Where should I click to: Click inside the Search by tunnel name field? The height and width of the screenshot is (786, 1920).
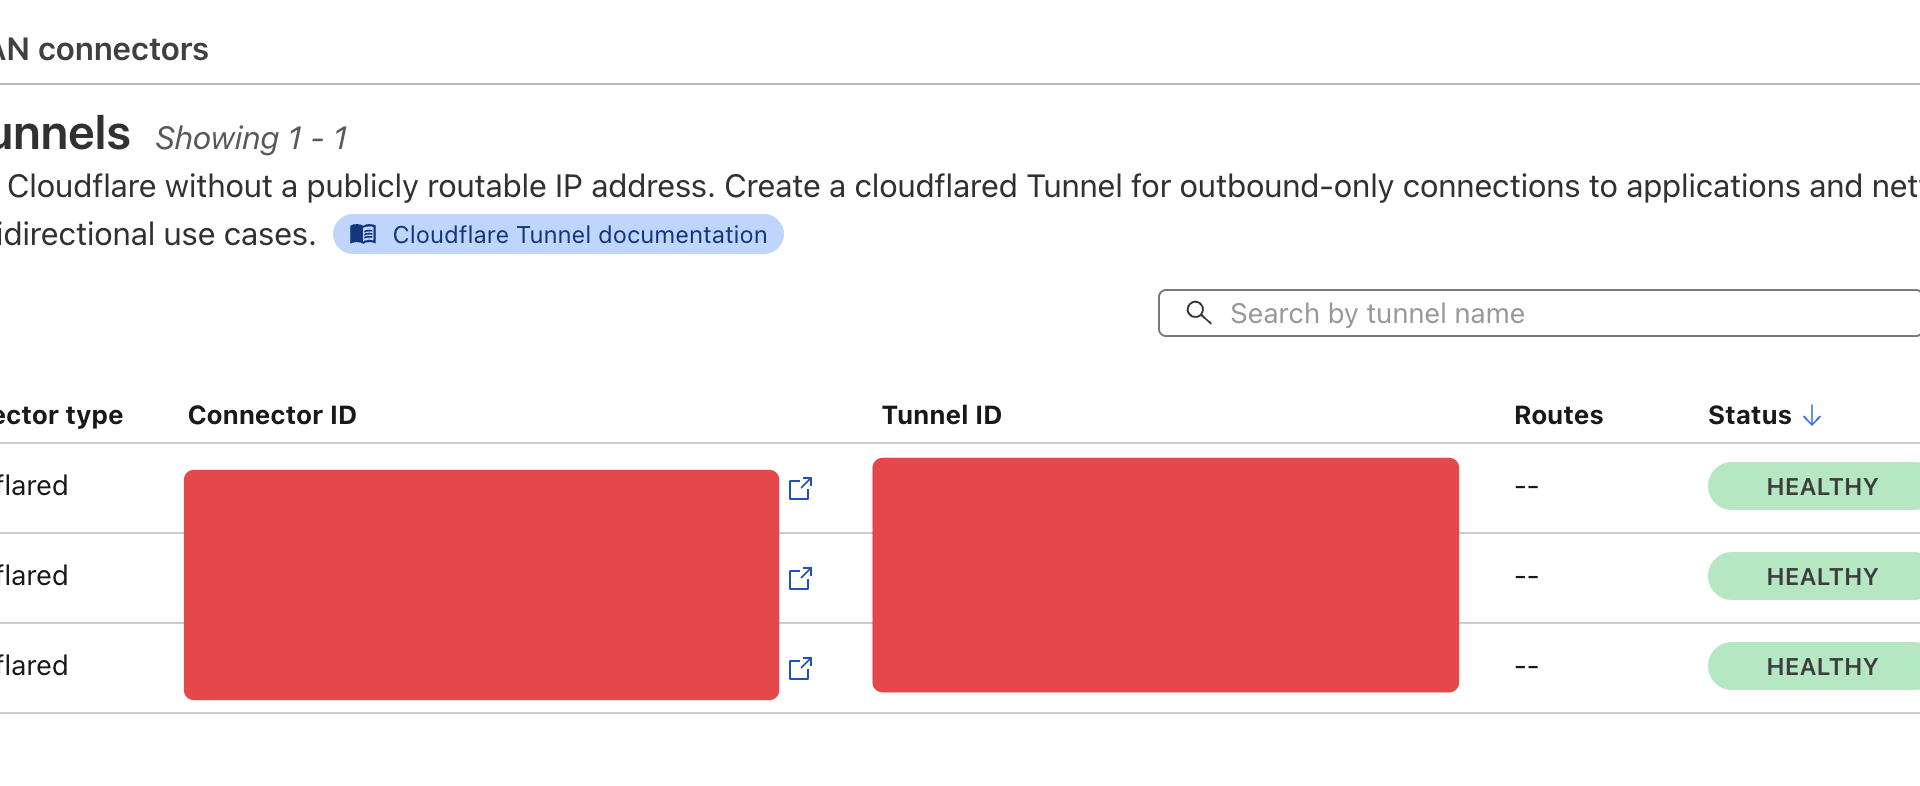[x=1450, y=313]
